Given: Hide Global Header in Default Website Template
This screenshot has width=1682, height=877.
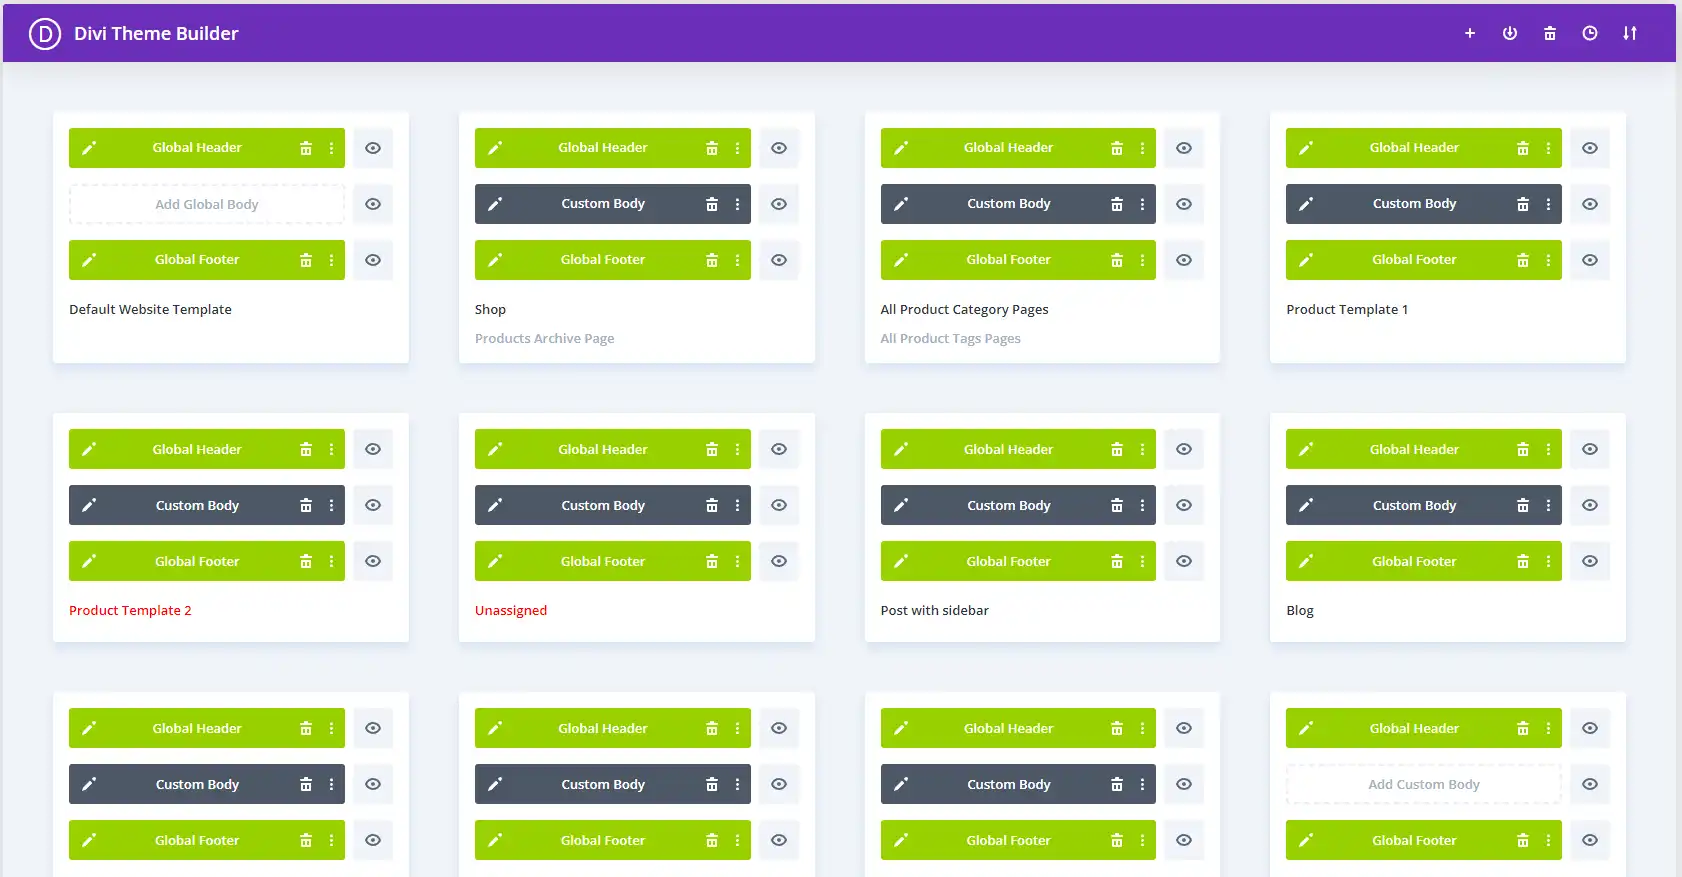Looking at the screenshot, I should (x=373, y=148).
